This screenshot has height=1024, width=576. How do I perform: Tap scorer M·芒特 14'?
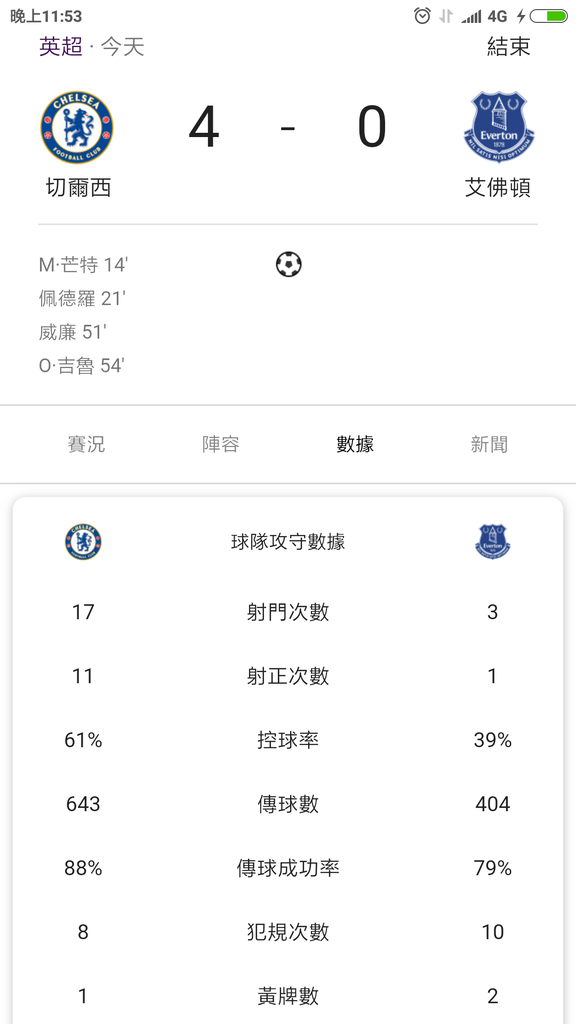pyautogui.click(x=84, y=265)
